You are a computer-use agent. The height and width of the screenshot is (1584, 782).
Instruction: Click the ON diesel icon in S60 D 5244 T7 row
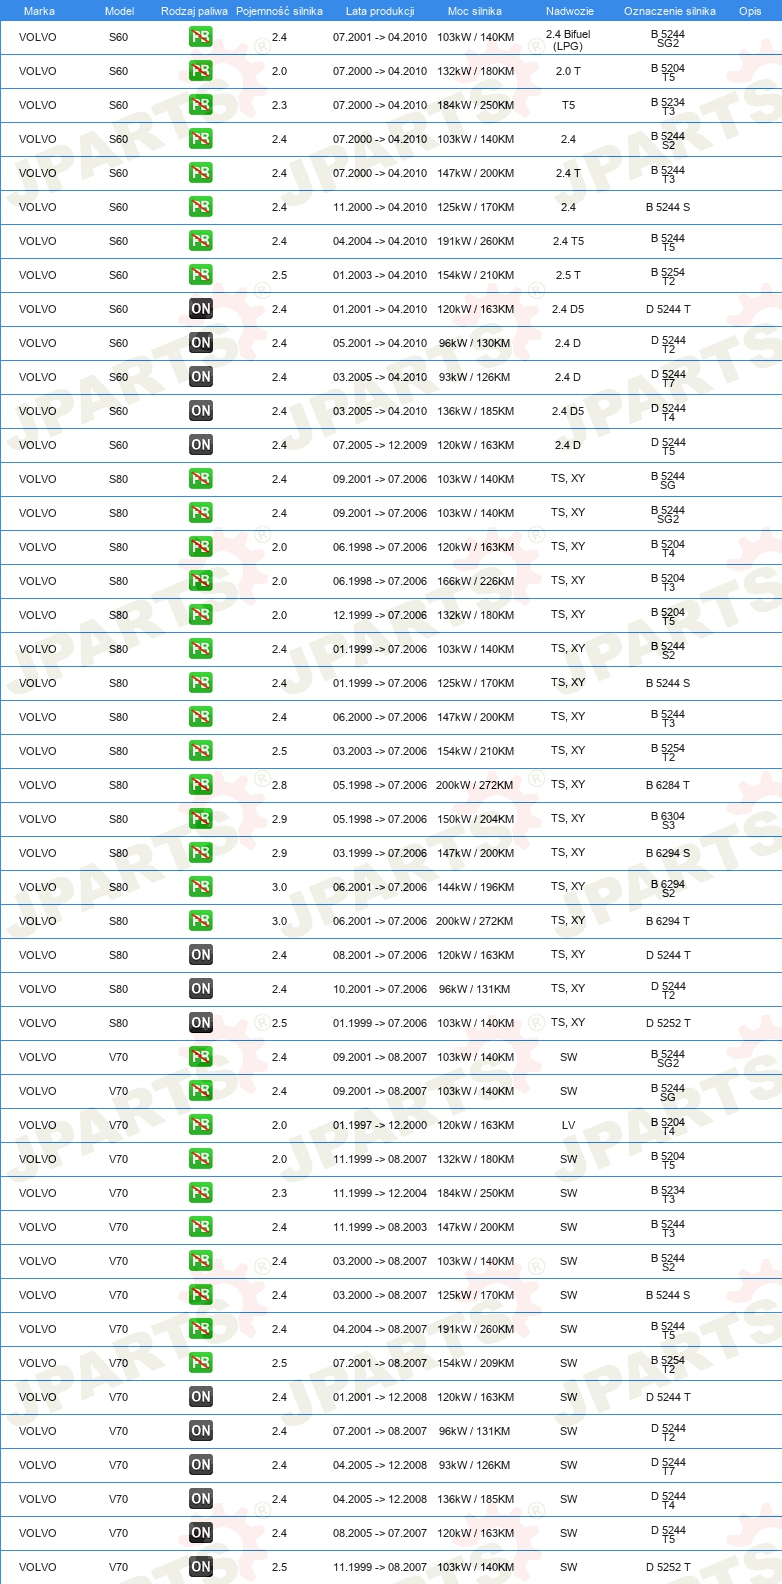point(201,377)
